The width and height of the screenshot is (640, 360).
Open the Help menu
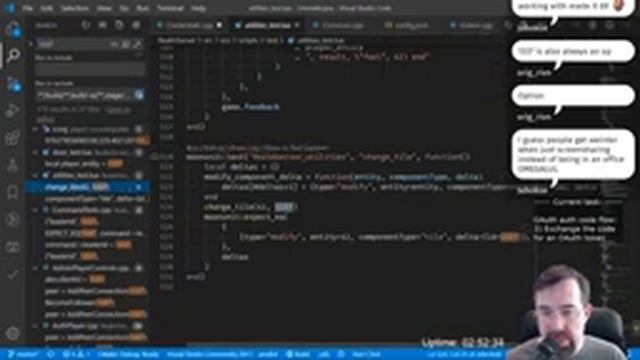click(198, 8)
